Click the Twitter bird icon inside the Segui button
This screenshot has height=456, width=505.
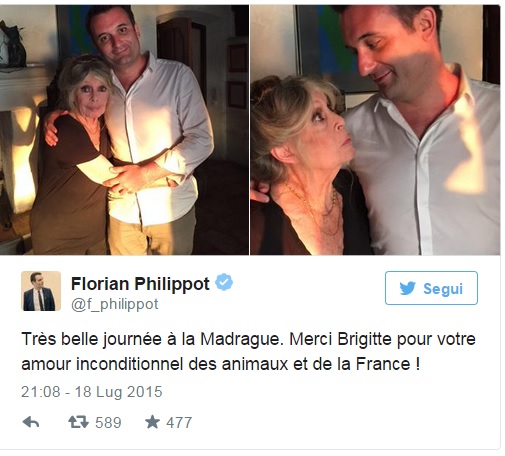click(x=408, y=288)
